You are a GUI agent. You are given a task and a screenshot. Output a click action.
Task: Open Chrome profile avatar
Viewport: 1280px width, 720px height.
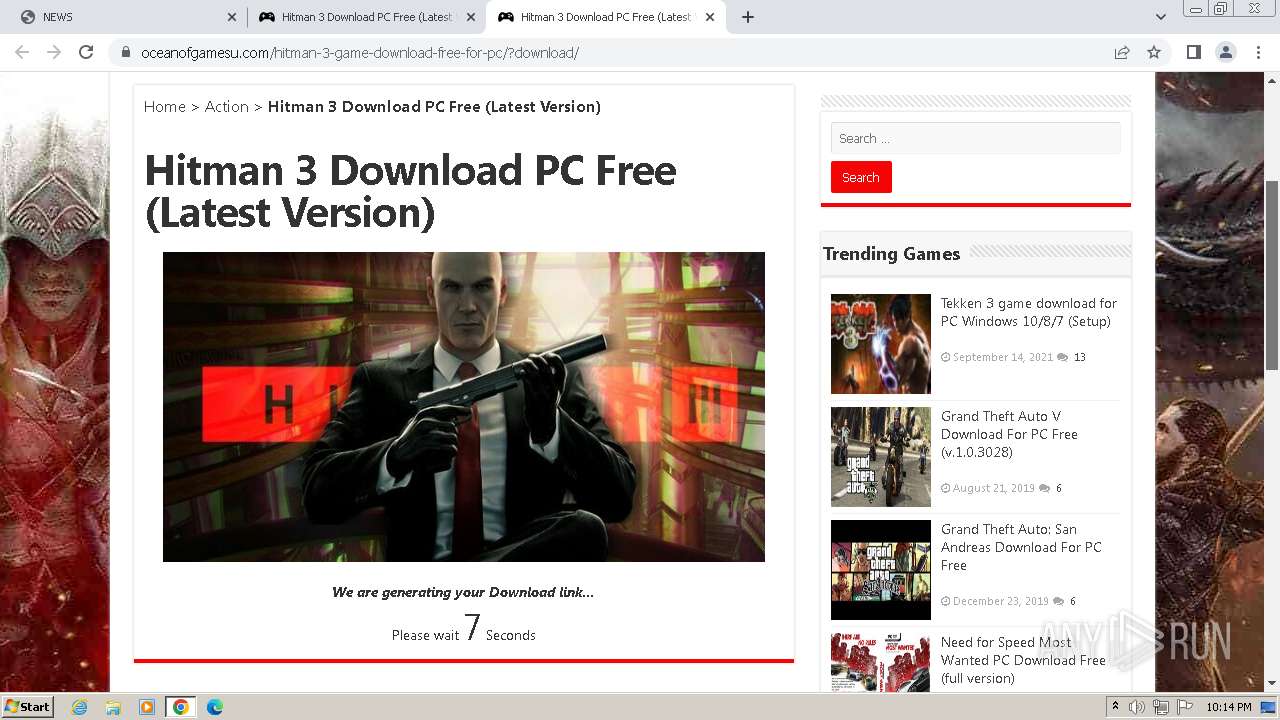pos(1225,52)
